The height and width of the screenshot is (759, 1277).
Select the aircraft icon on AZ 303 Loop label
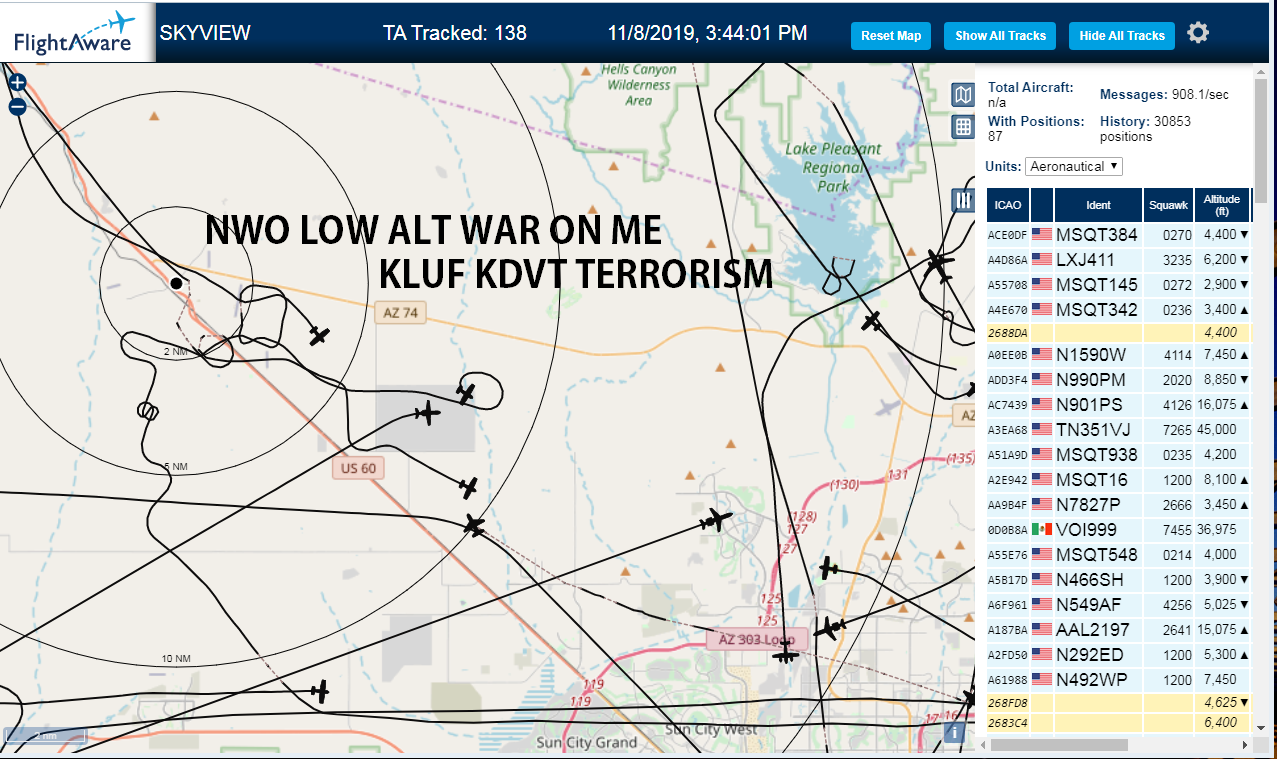(x=787, y=653)
